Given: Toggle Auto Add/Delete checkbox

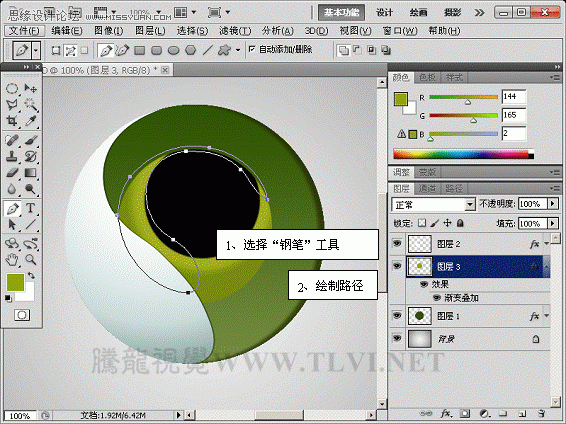Looking at the screenshot, I should [252, 48].
